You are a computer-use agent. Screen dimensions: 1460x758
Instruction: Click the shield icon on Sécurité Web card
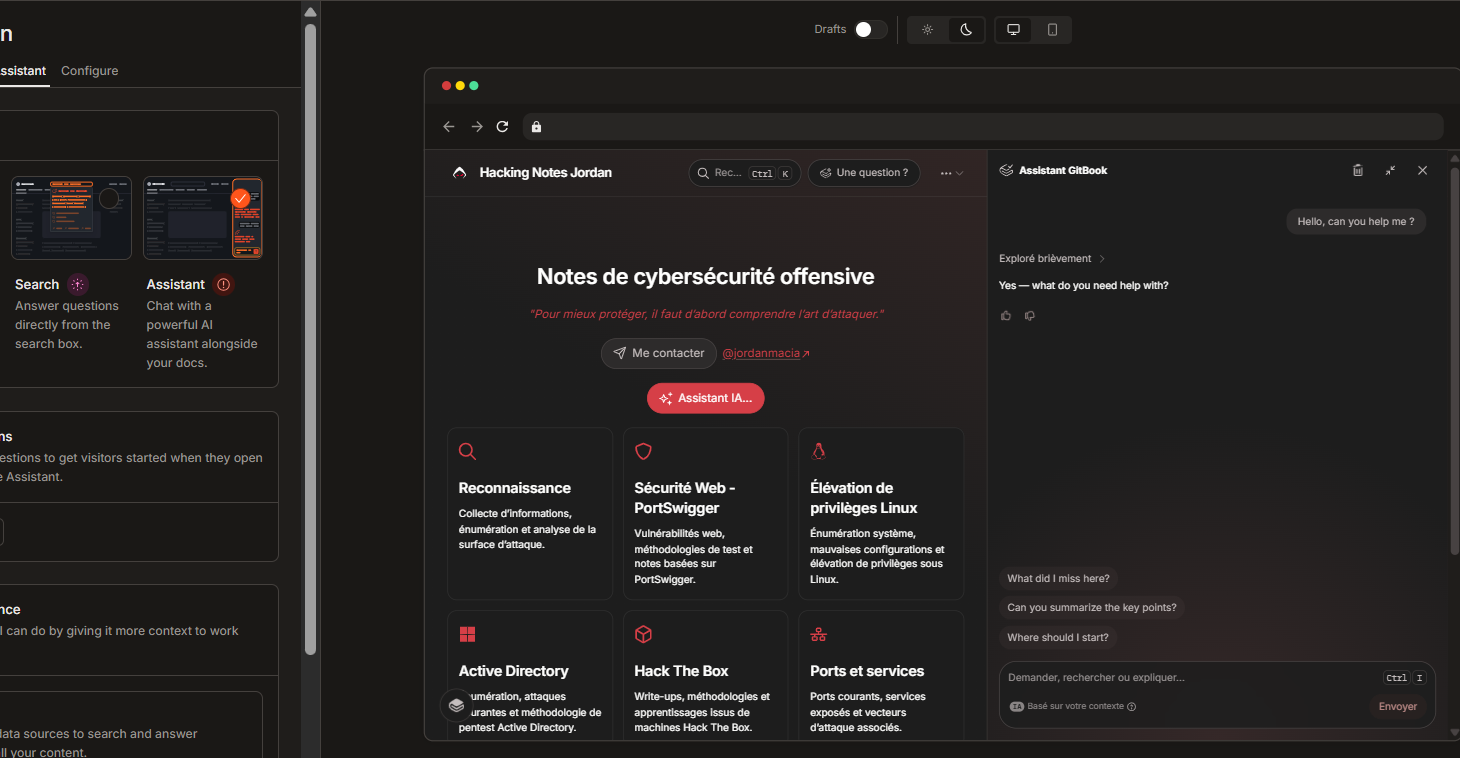pyautogui.click(x=643, y=452)
